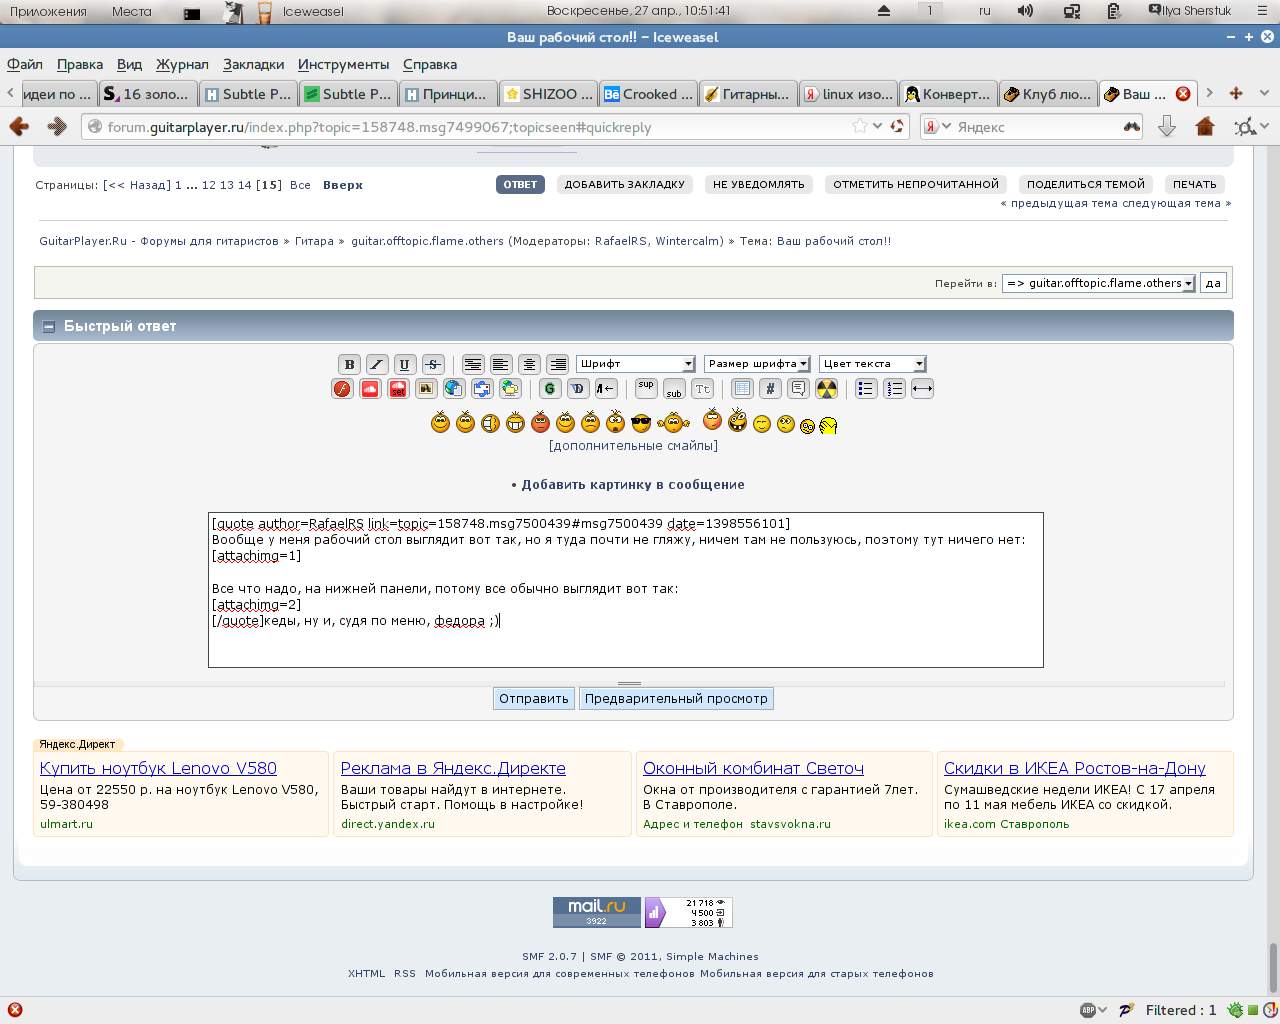Open the Закладки menu
This screenshot has width=1280, height=1024.
(253, 64)
